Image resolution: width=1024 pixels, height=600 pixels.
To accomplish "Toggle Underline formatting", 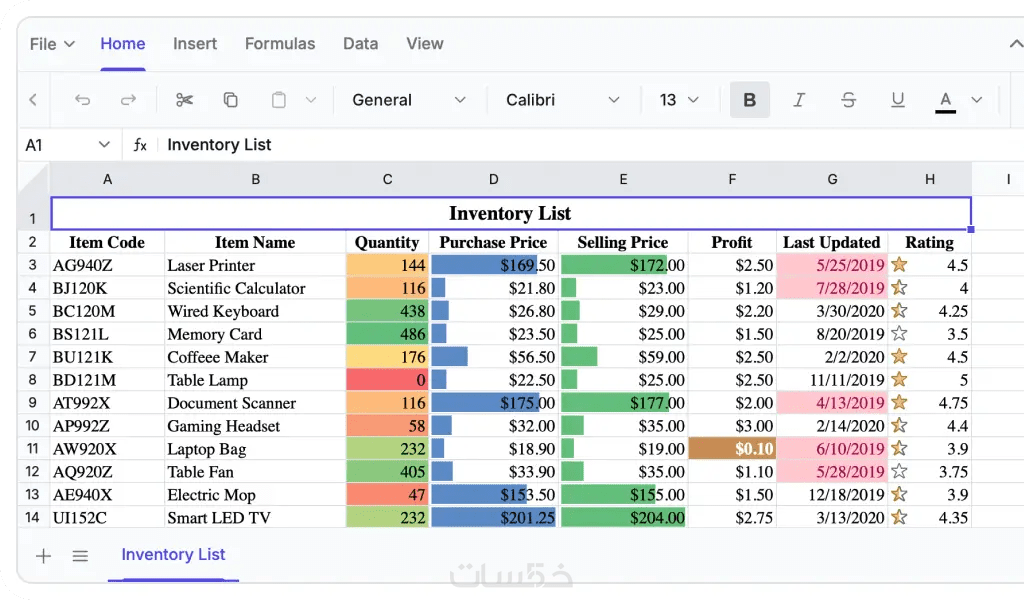I will pos(897,100).
